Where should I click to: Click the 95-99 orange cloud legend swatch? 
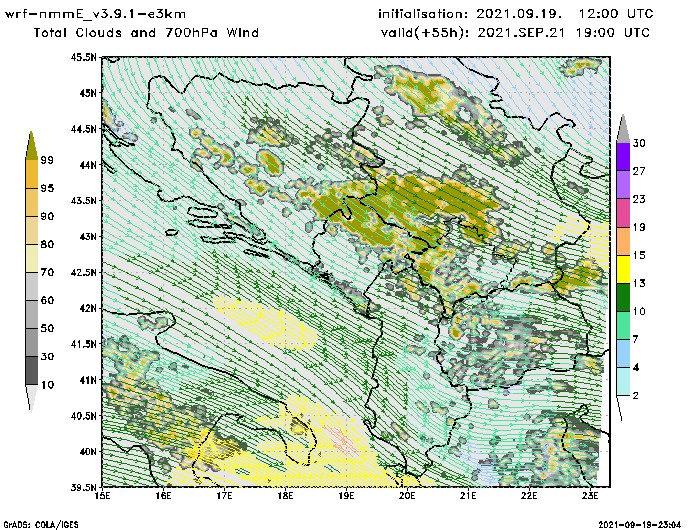(x=32, y=174)
